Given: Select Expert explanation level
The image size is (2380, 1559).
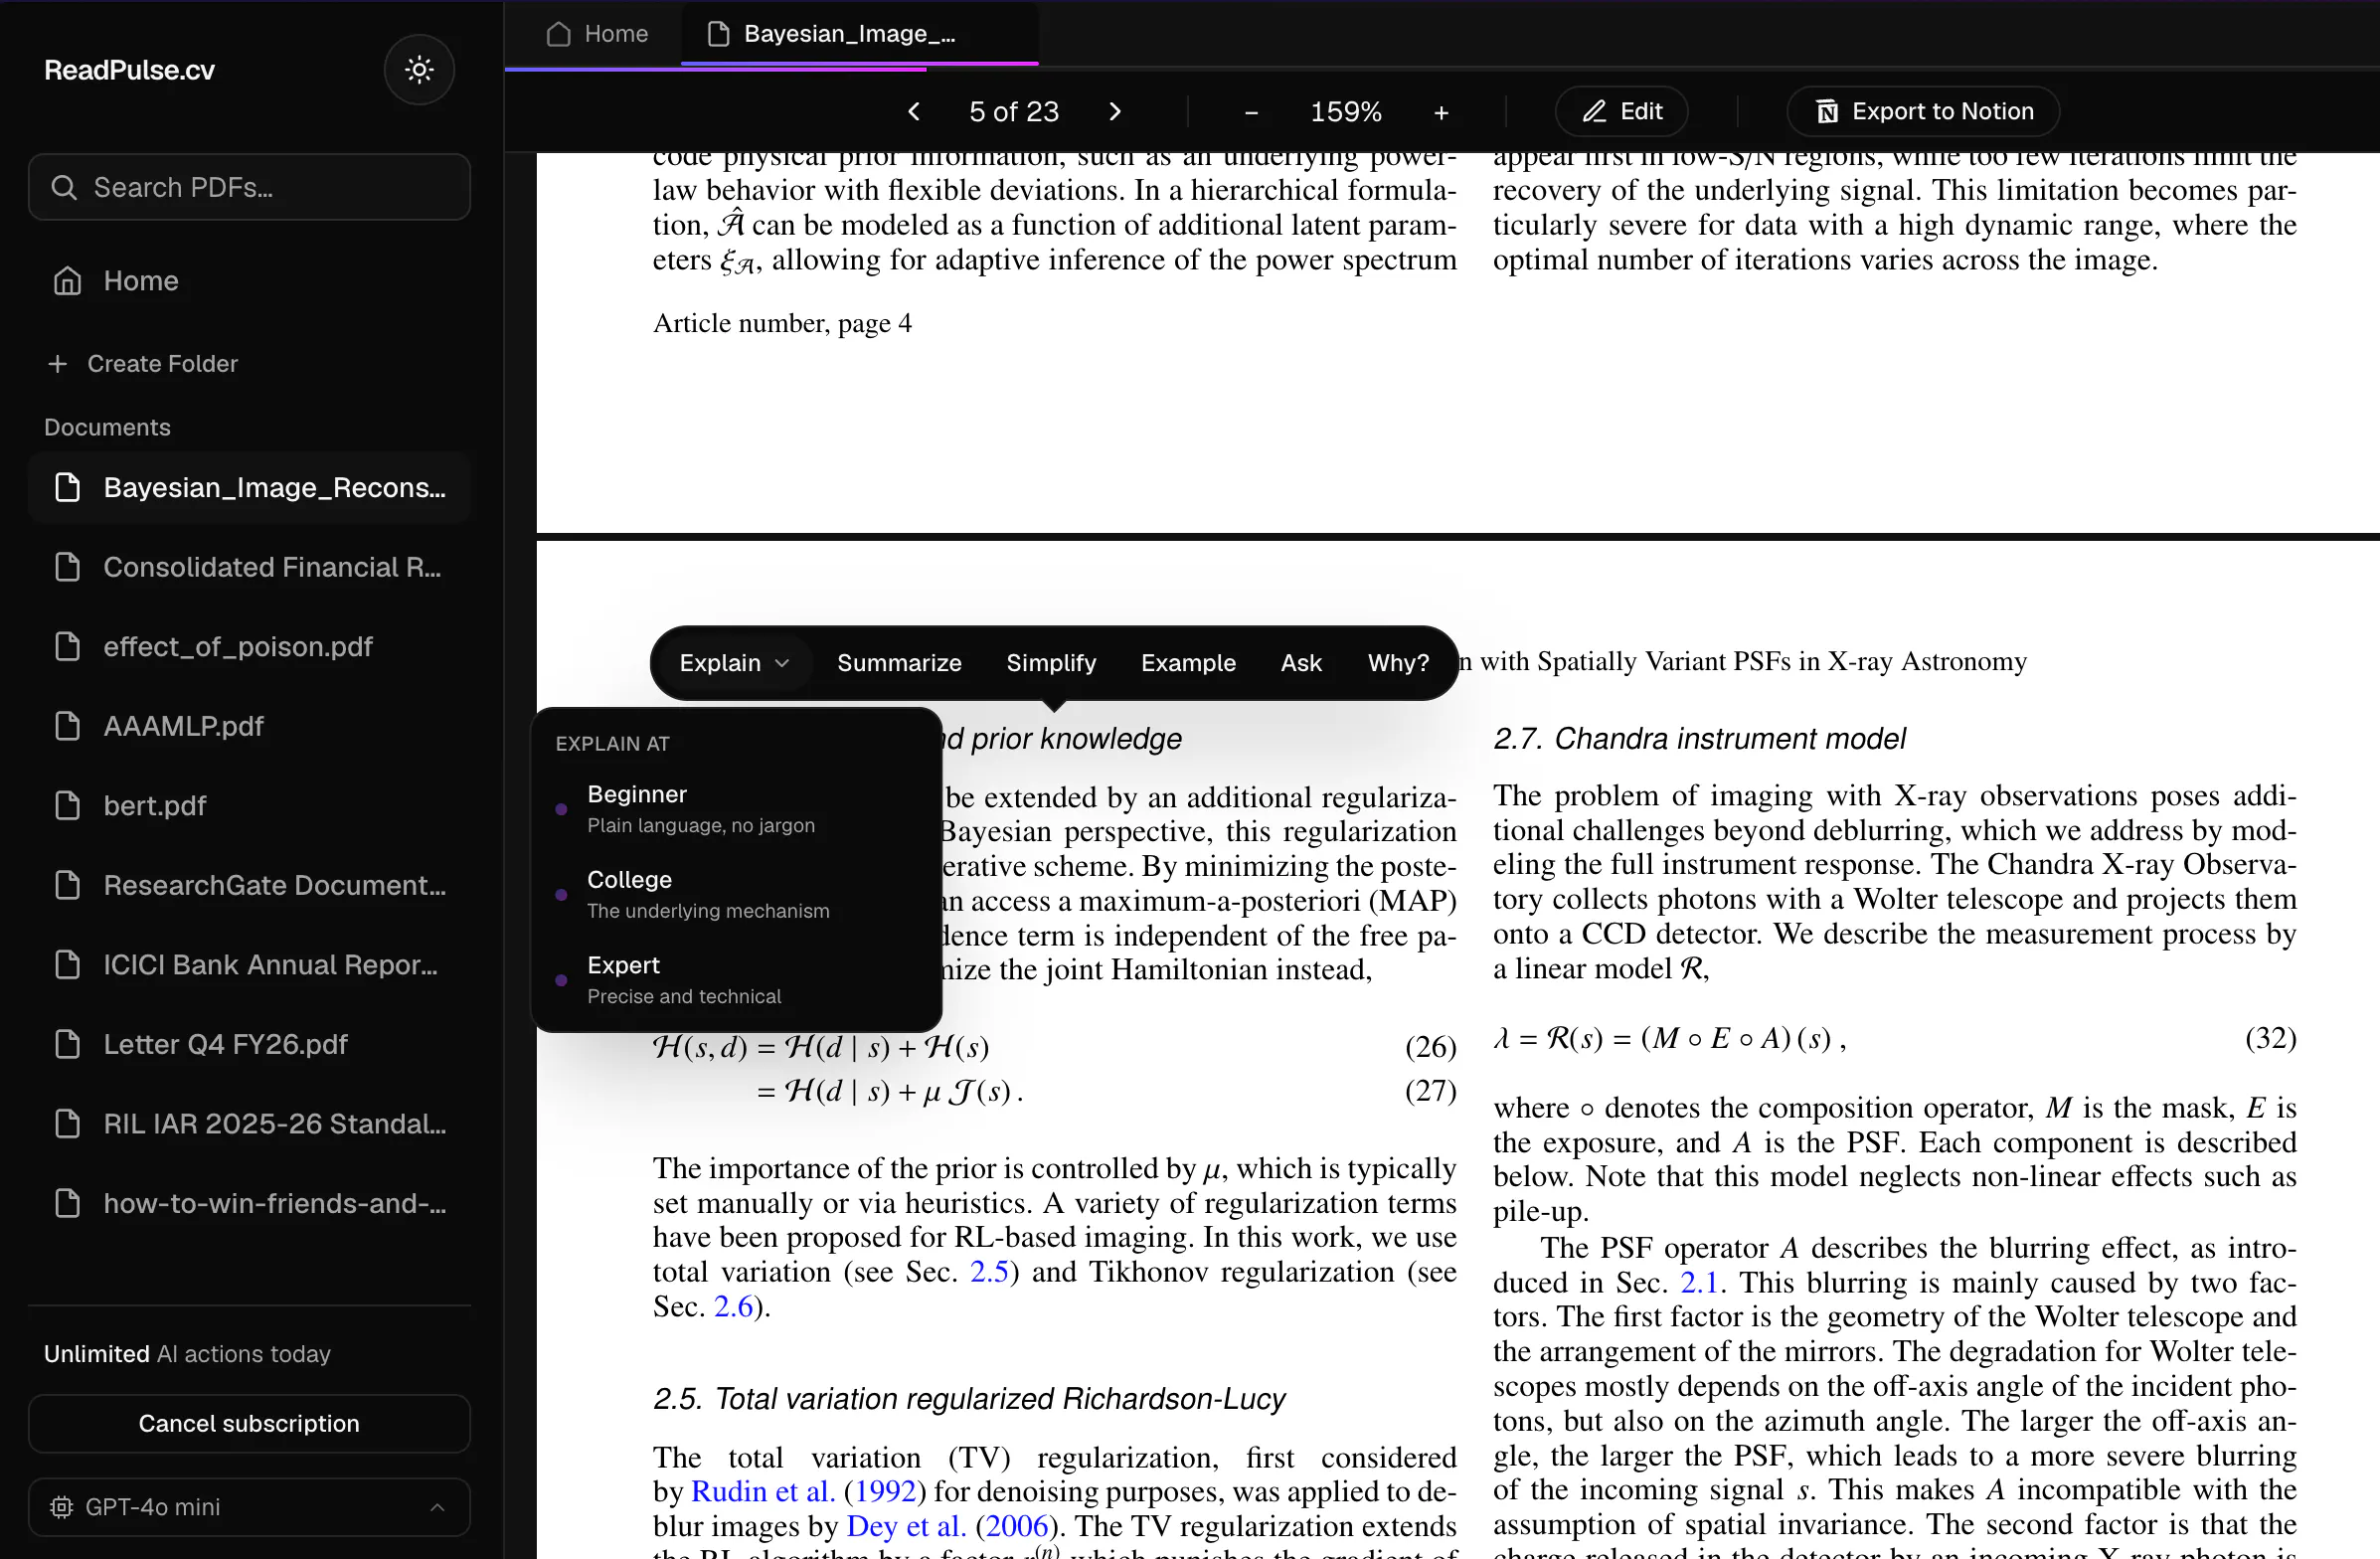Looking at the screenshot, I should pos(737,980).
